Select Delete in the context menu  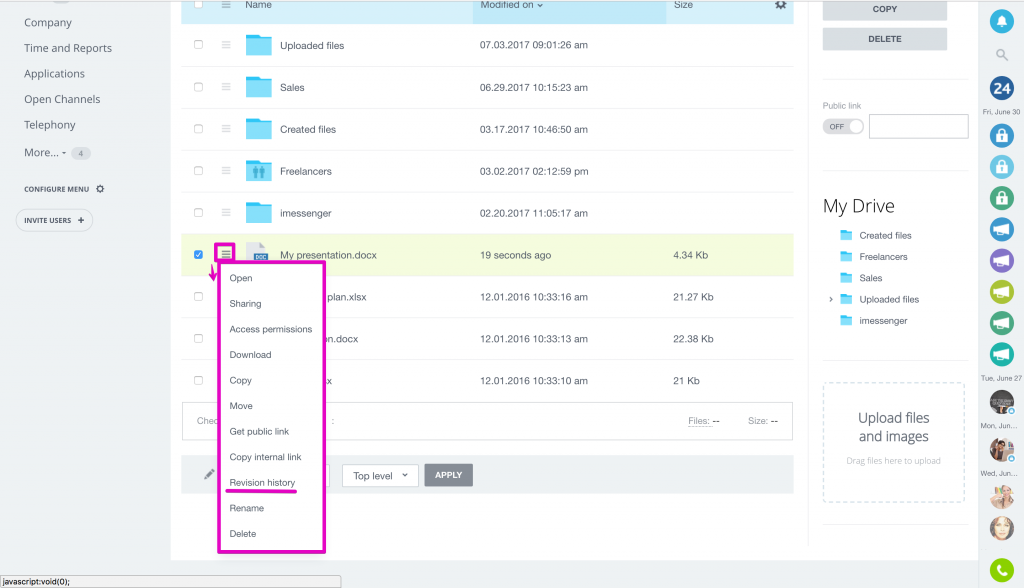243,533
